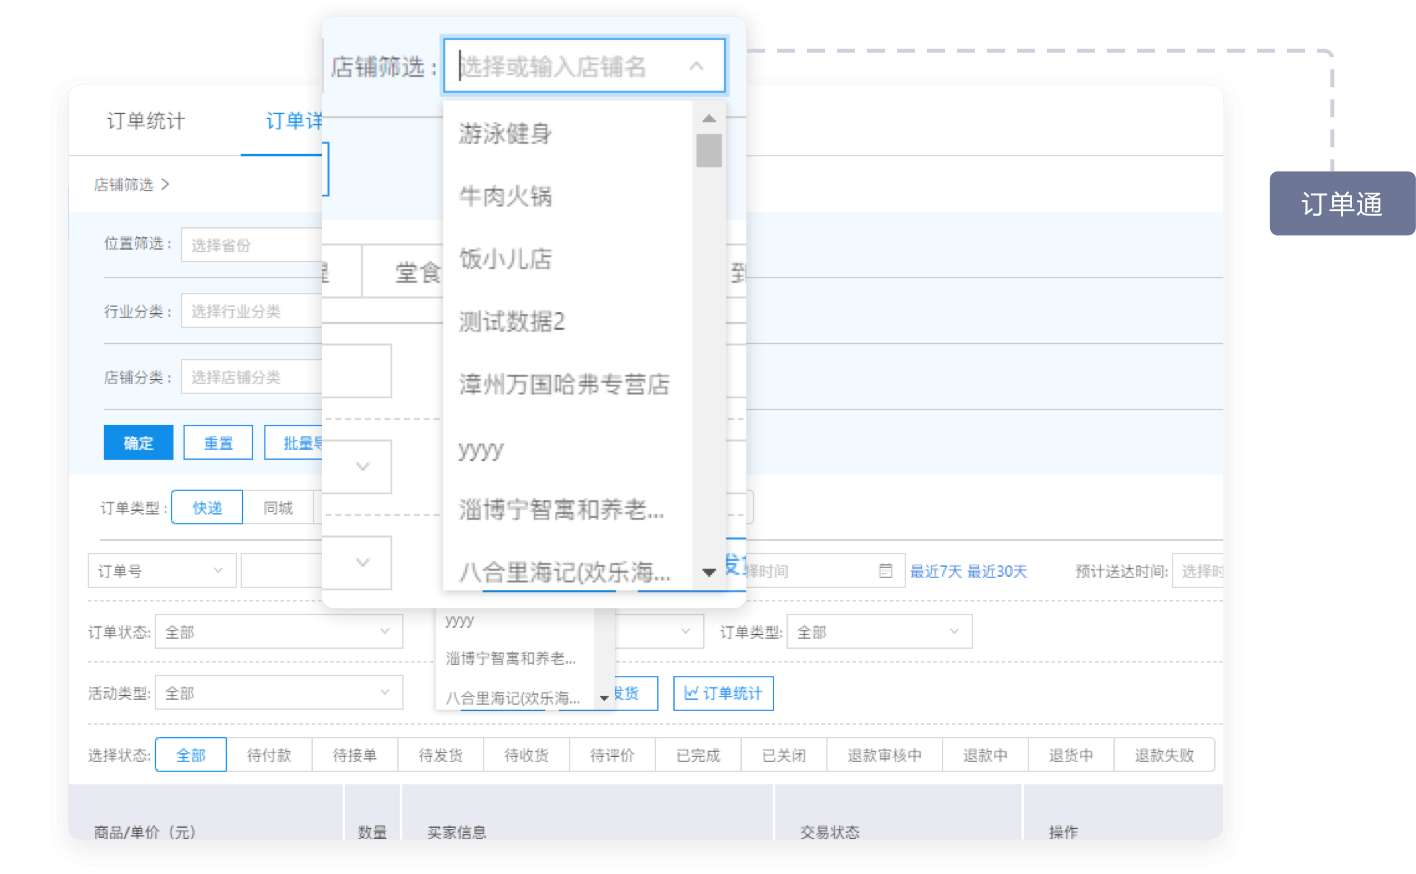Screen dimensions: 1416x874
Task: Click scrollbar down arrow in shop list
Action: click(709, 572)
